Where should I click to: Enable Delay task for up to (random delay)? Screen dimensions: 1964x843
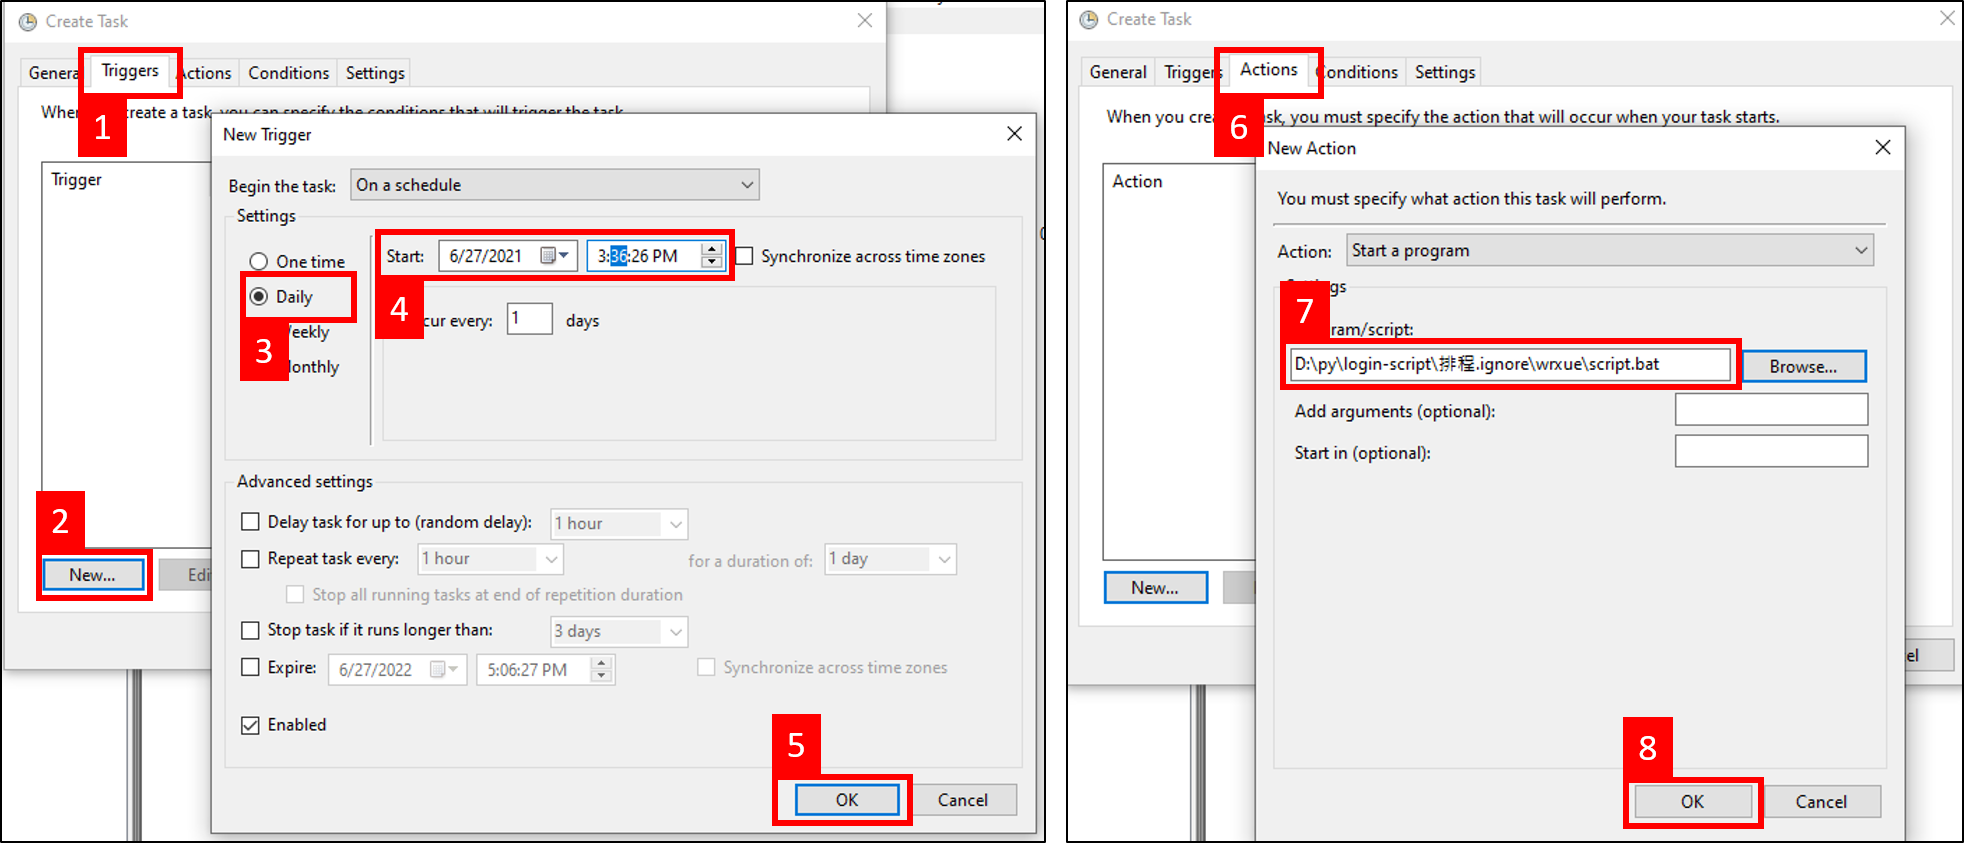(x=251, y=522)
